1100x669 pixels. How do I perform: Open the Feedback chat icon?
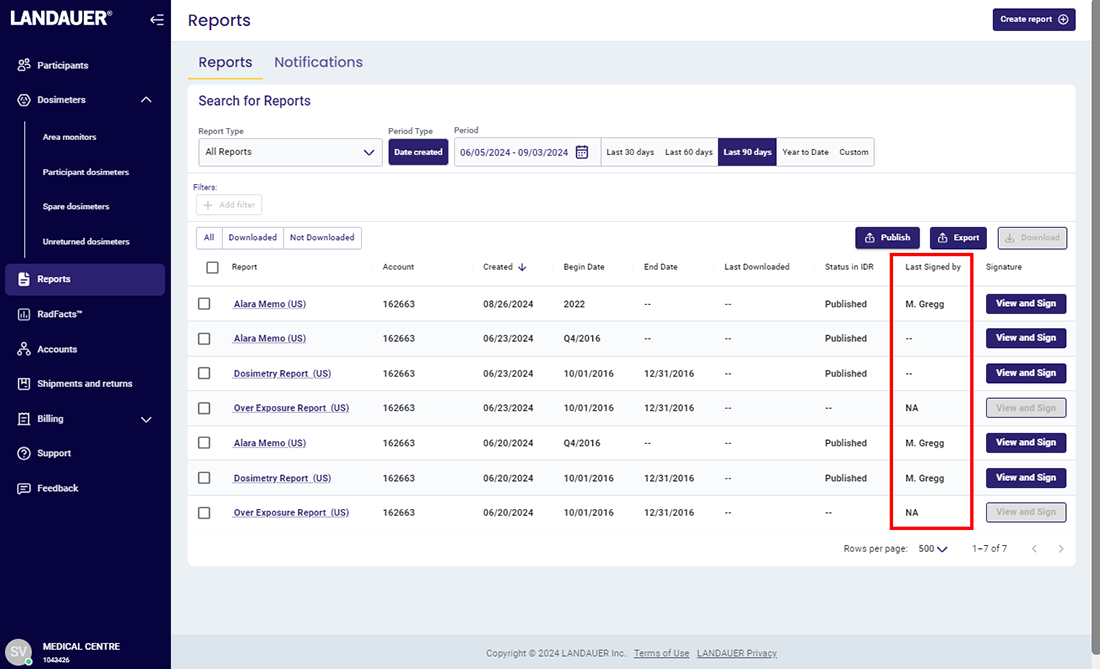point(24,488)
